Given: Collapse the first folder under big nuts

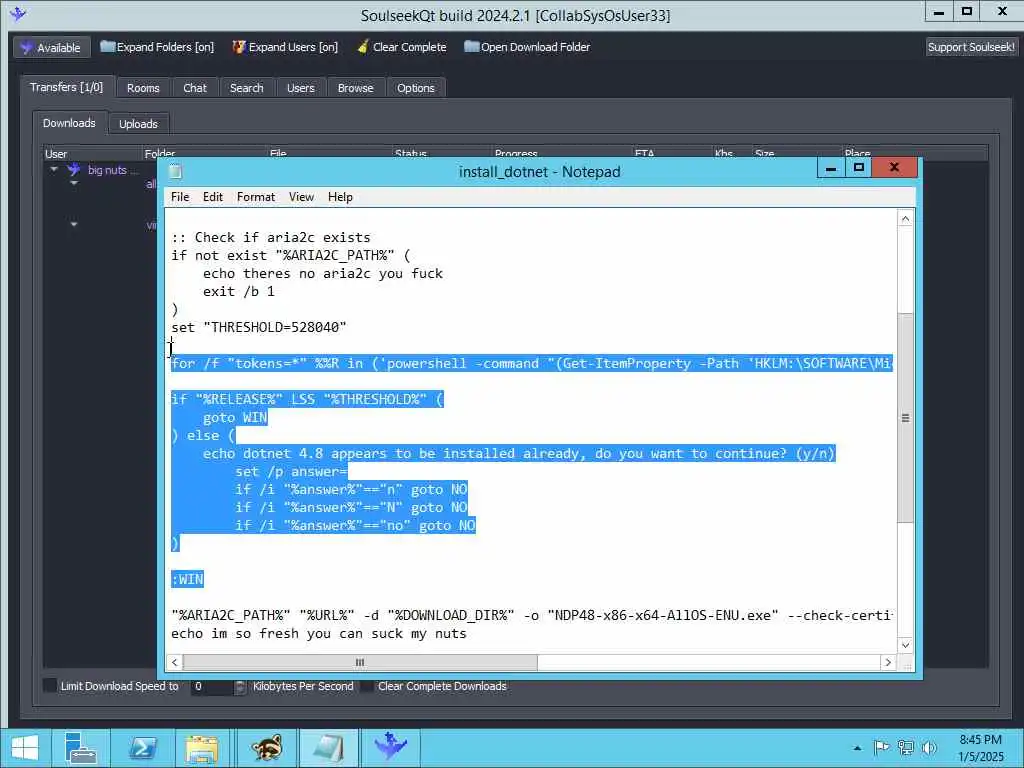Looking at the screenshot, I should (x=74, y=184).
